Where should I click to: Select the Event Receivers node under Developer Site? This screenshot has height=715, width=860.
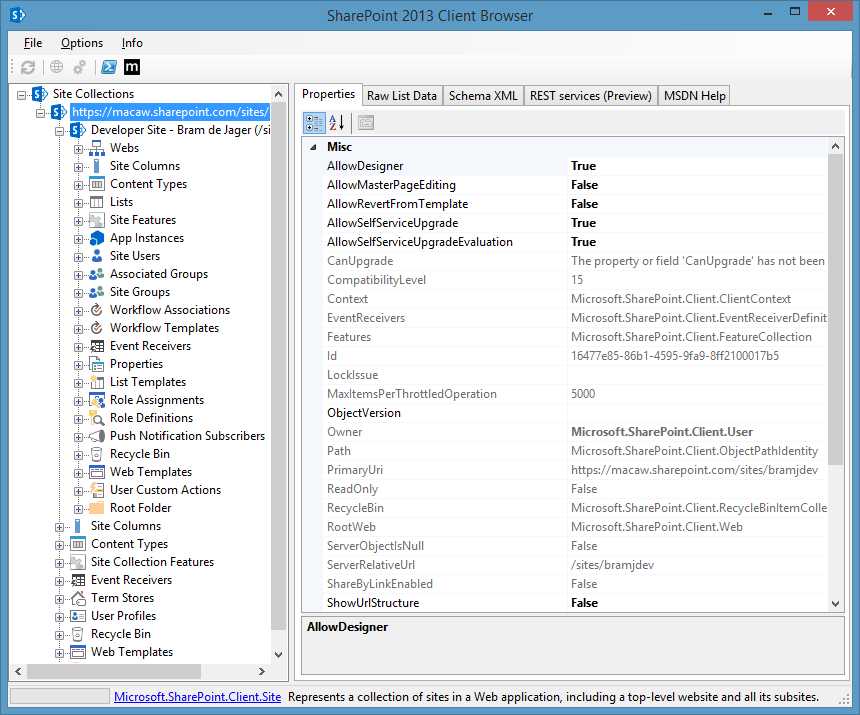click(150, 346)
